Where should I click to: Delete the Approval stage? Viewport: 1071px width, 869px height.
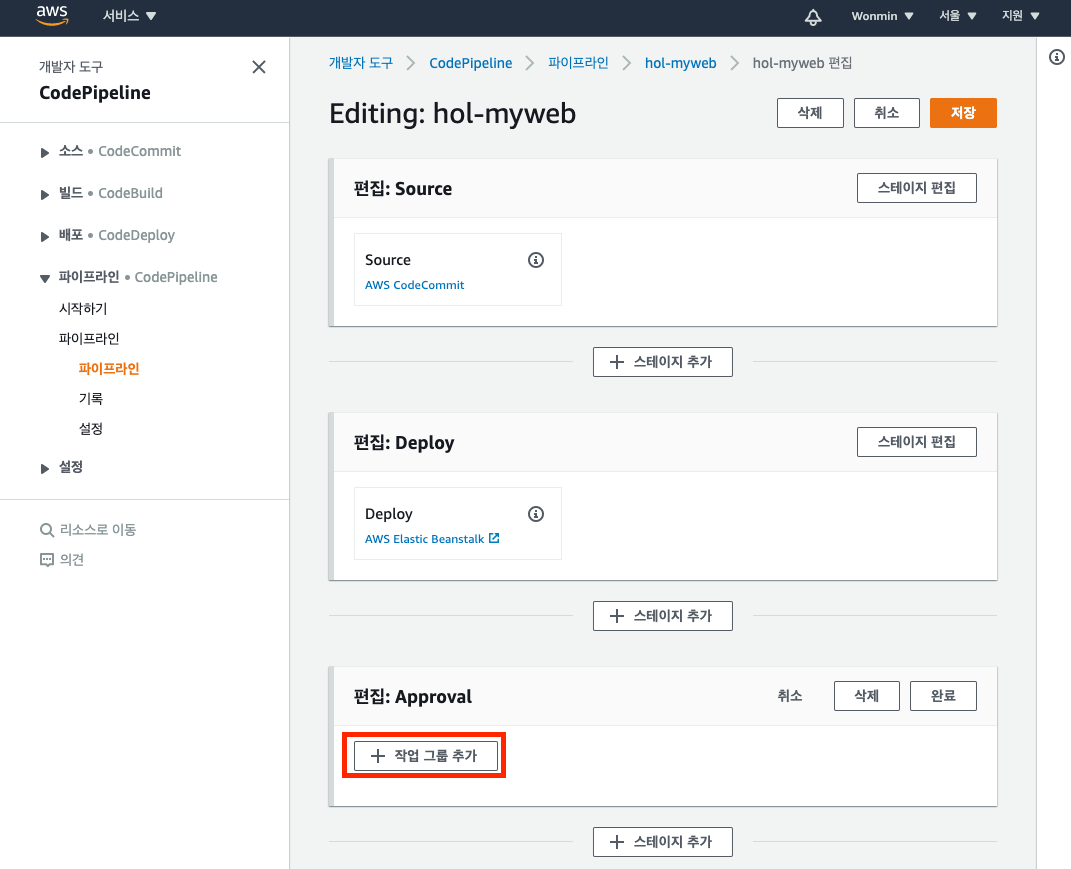click(x=867, y=695)
